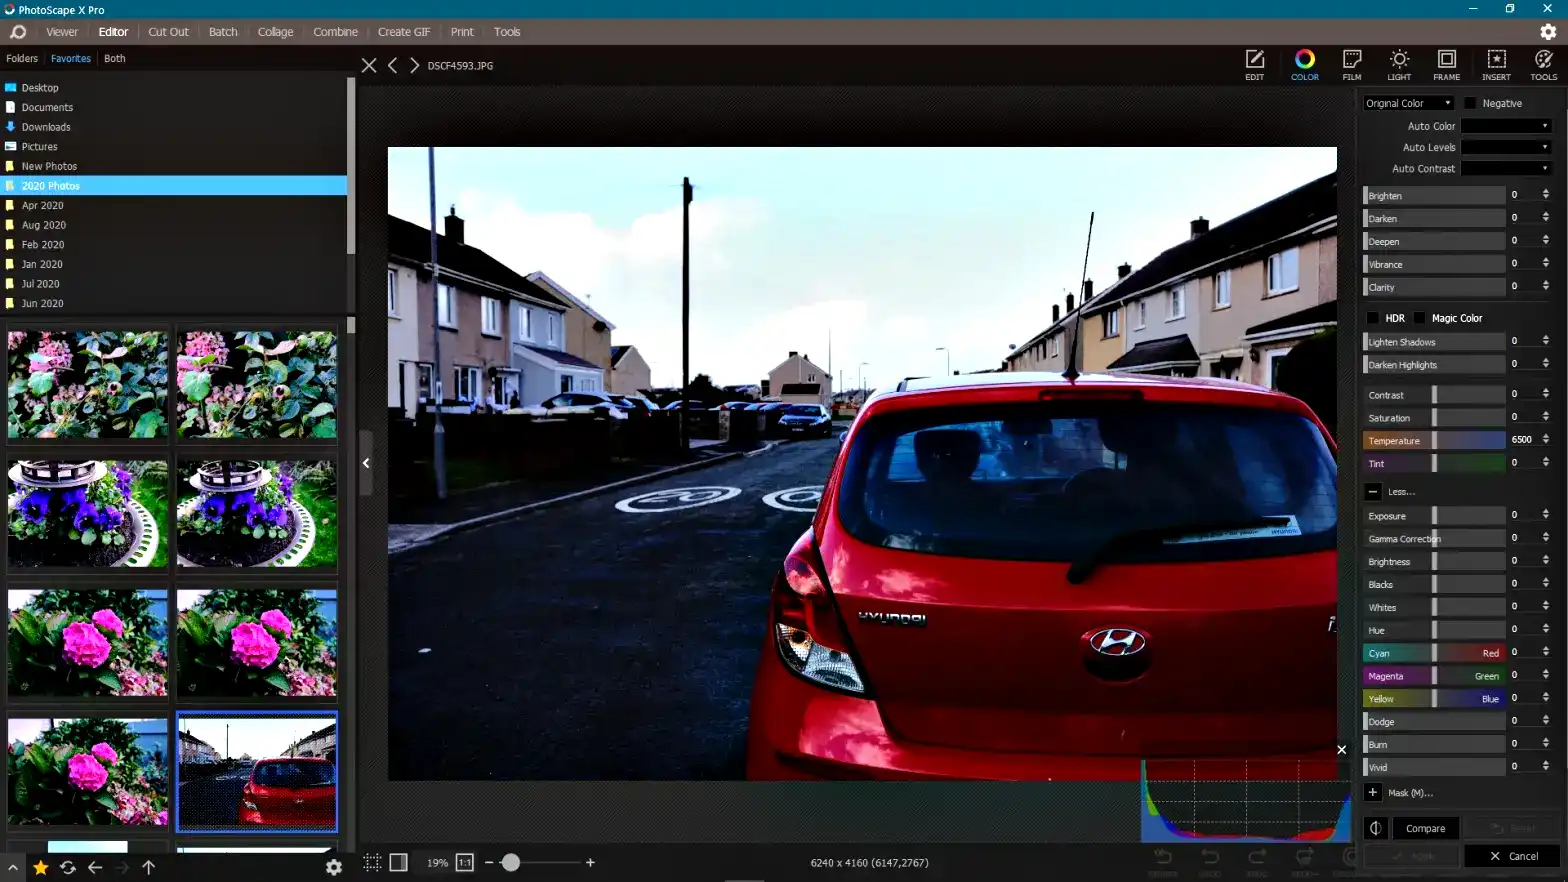Viewport: 1568px width, 882px height.
Task: Open the EDIT tools panel
Action: (1254, 65)
